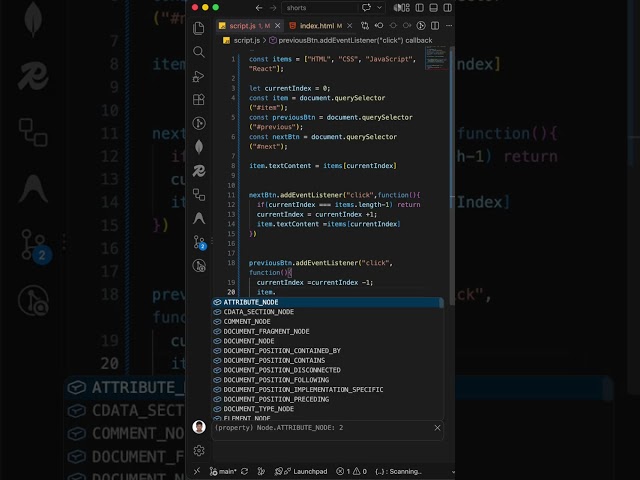Image resolution: width=640 pixels, height=480 pixels.
Task: Click the split editor icon
Action: click(x=435, y=26)
